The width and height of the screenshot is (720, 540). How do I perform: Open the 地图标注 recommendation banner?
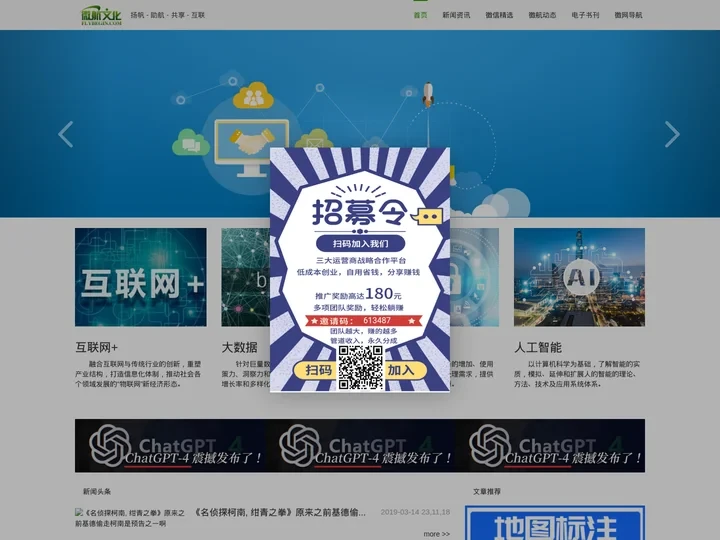coord(555,523)
